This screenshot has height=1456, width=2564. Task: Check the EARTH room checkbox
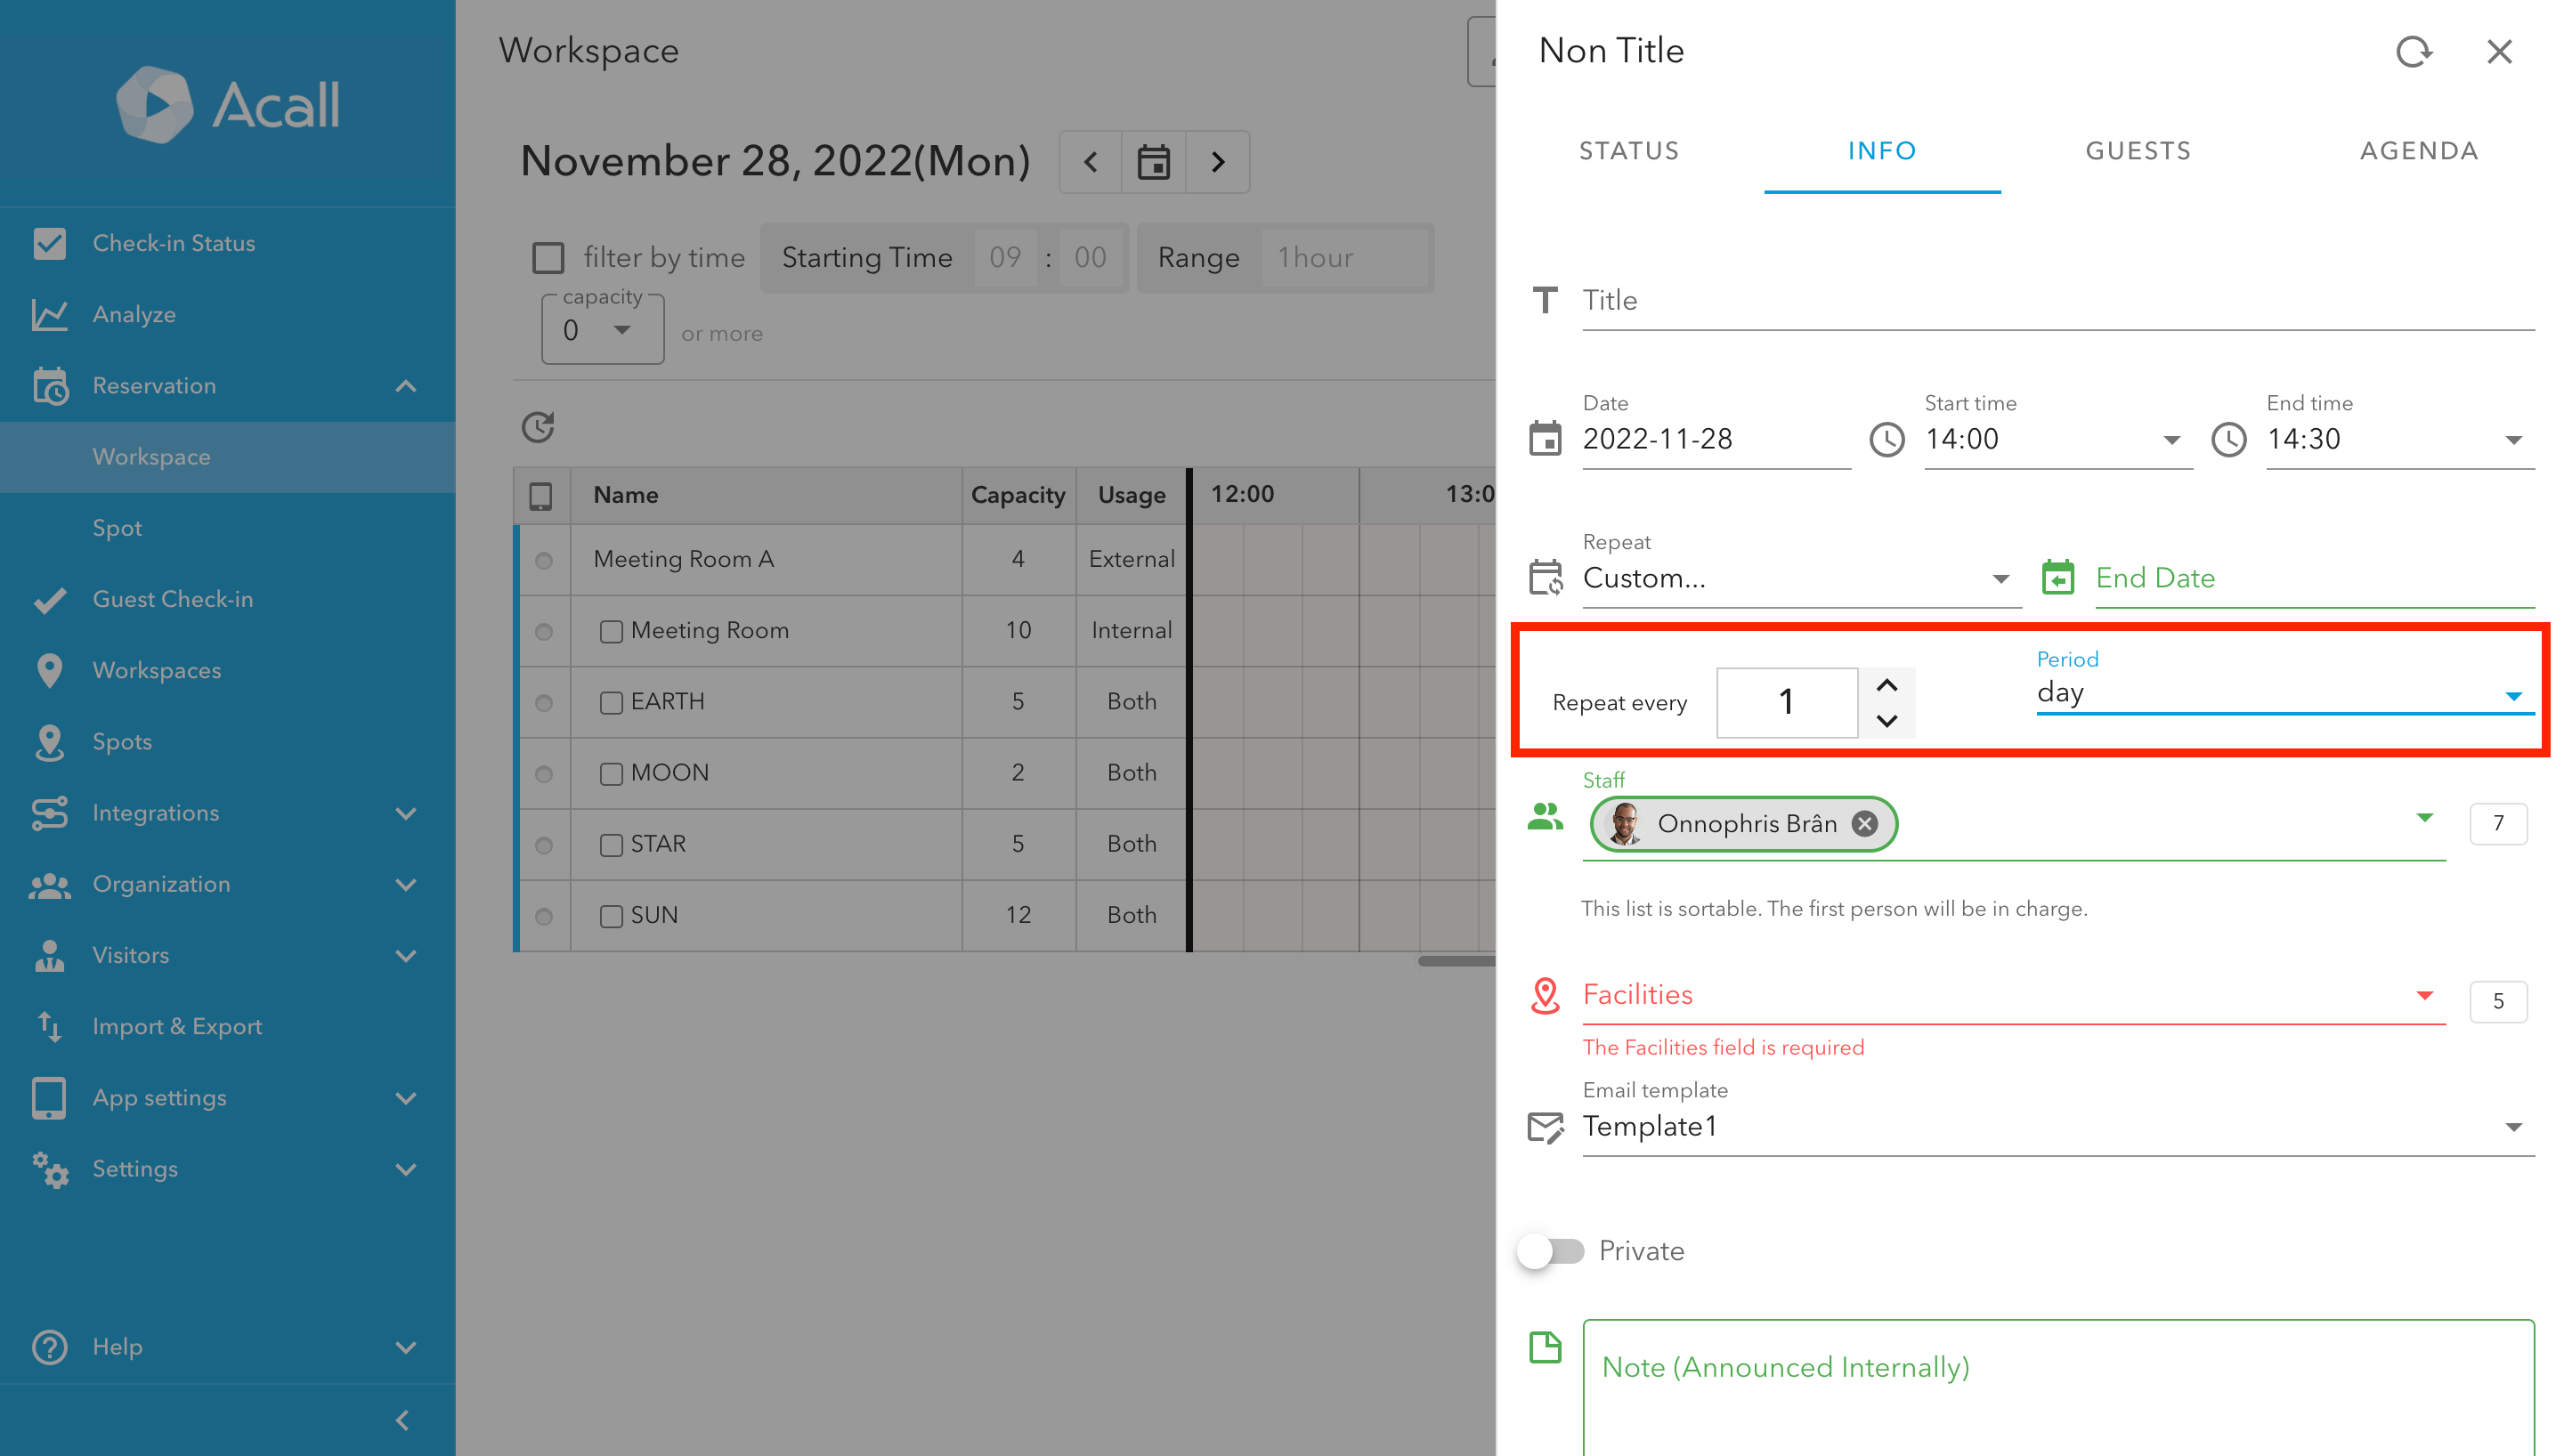tap(611, 702)
